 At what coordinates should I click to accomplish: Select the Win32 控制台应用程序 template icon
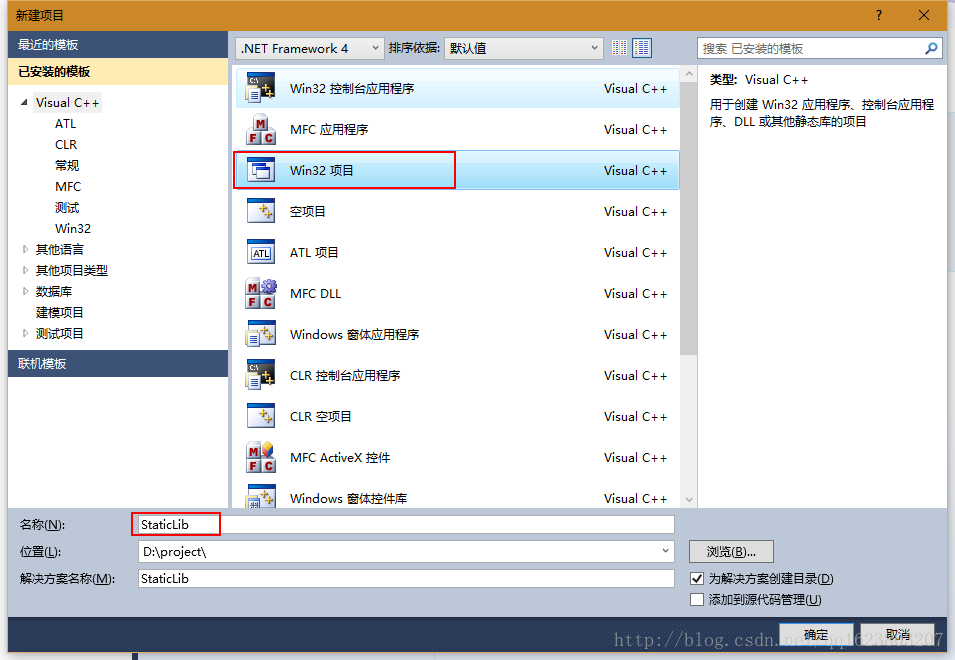(261, 88)
